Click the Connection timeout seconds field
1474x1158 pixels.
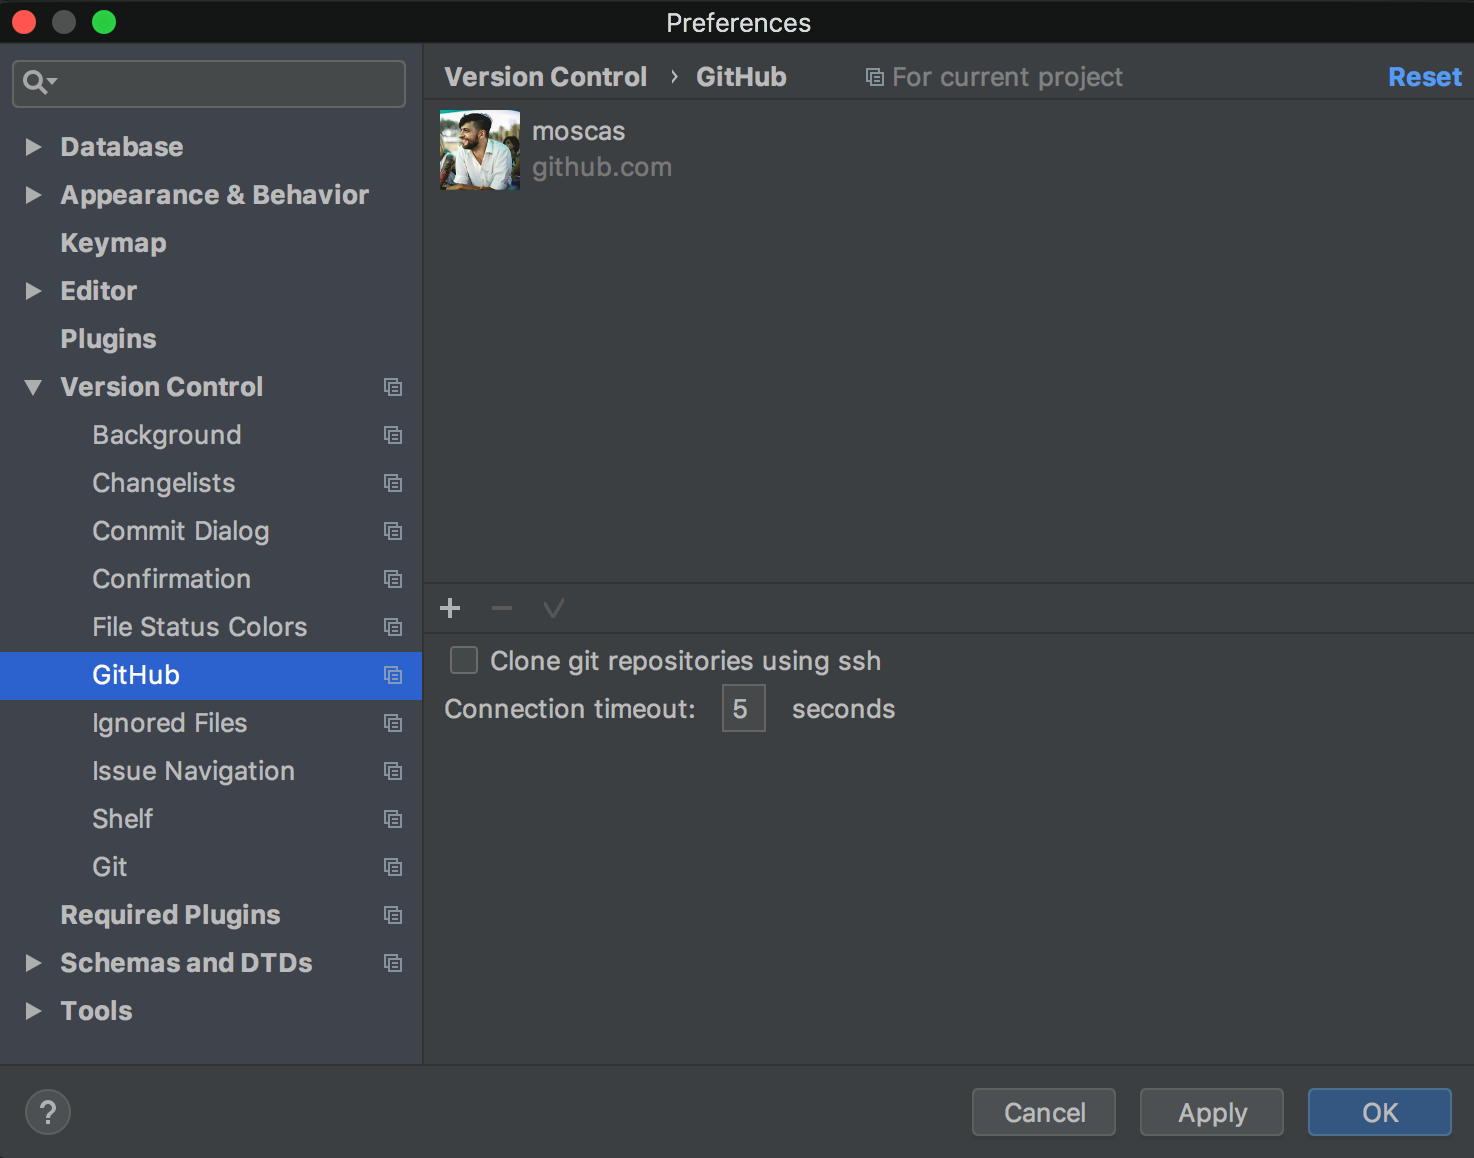(744, 708)
